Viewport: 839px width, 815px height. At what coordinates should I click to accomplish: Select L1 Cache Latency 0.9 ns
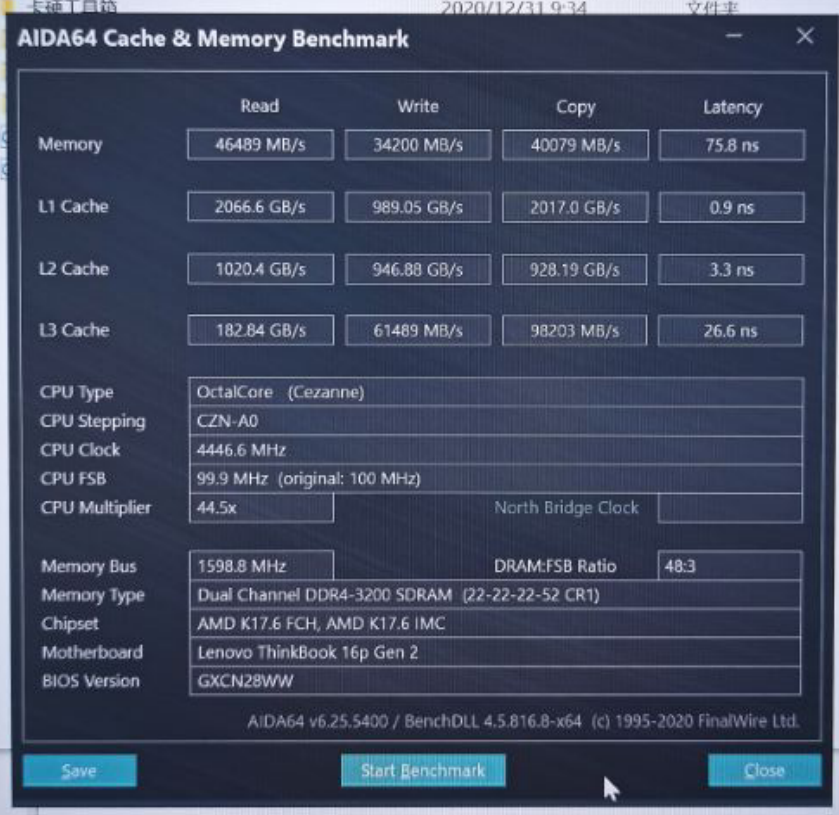point(731,207)
